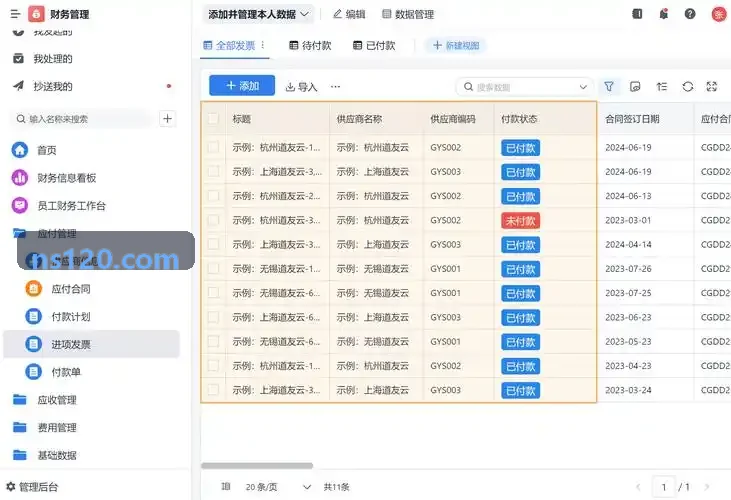The width and height of the screenshot is (731, 500).
Task: Check row 杭州道友云-2 dated 2024-06-13
Action: pyautogui.click(x=213, y=196)
